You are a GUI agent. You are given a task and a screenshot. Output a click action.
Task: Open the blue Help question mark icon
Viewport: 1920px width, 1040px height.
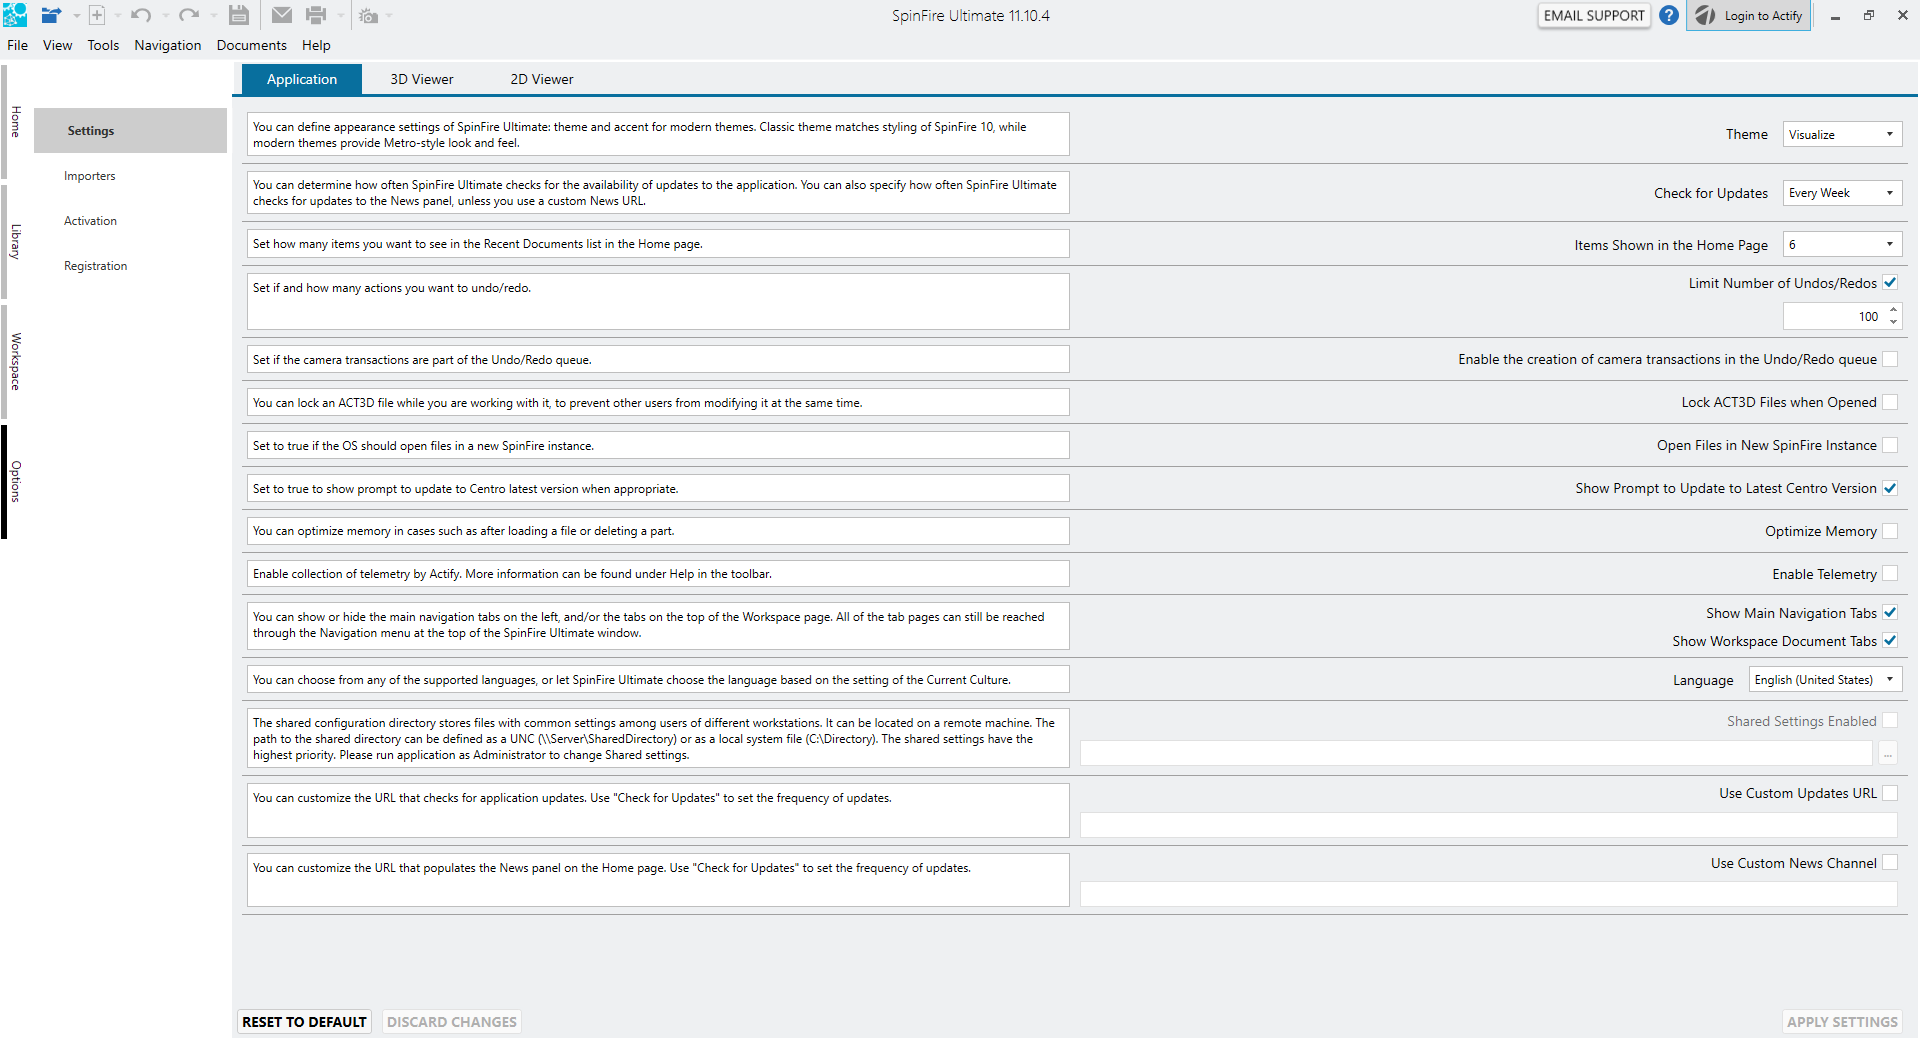pyautogui.click(x=1668, y=15)
